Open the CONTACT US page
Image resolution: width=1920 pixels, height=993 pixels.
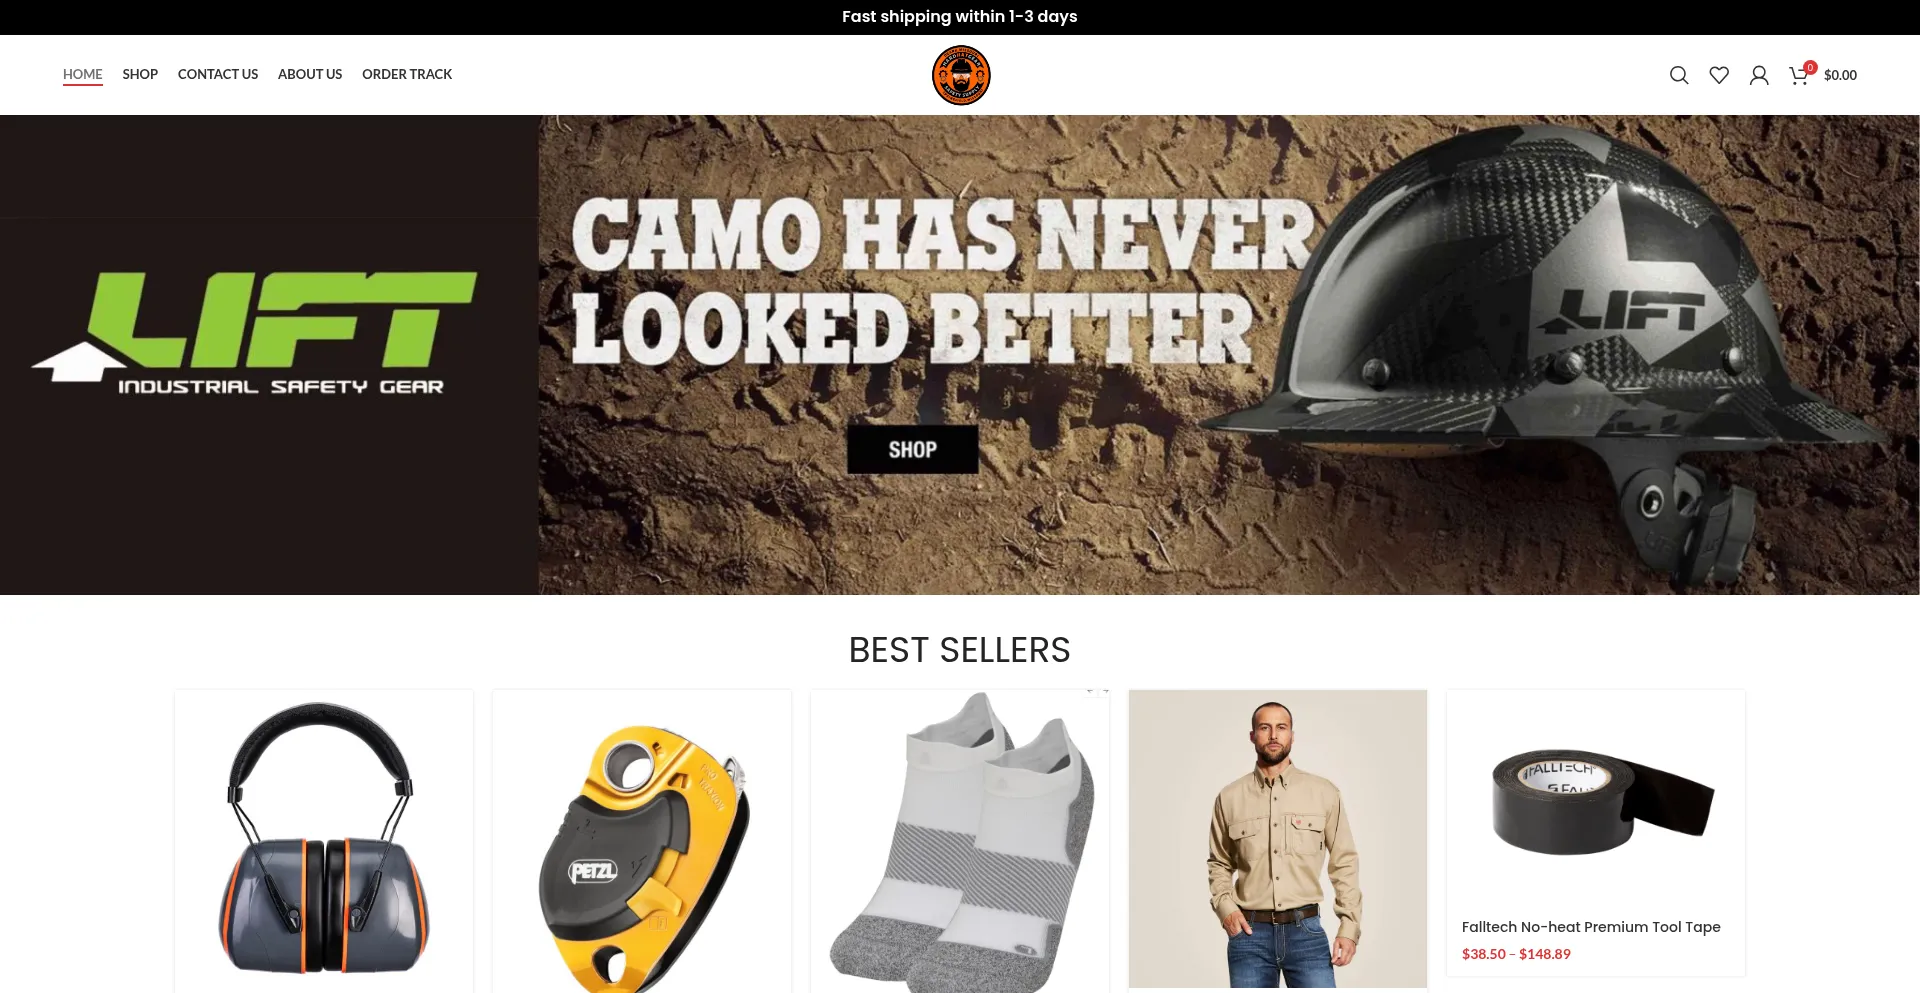(x=218, y=74)
